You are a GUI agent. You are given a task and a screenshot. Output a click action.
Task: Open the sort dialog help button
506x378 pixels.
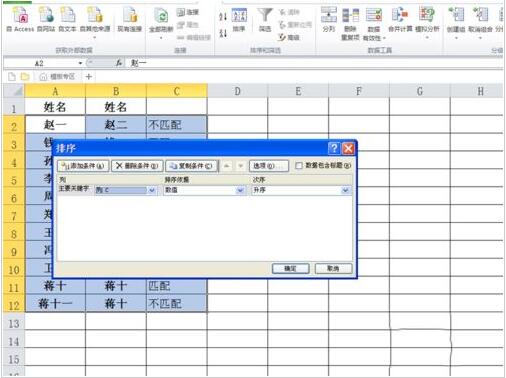[334, 148]
